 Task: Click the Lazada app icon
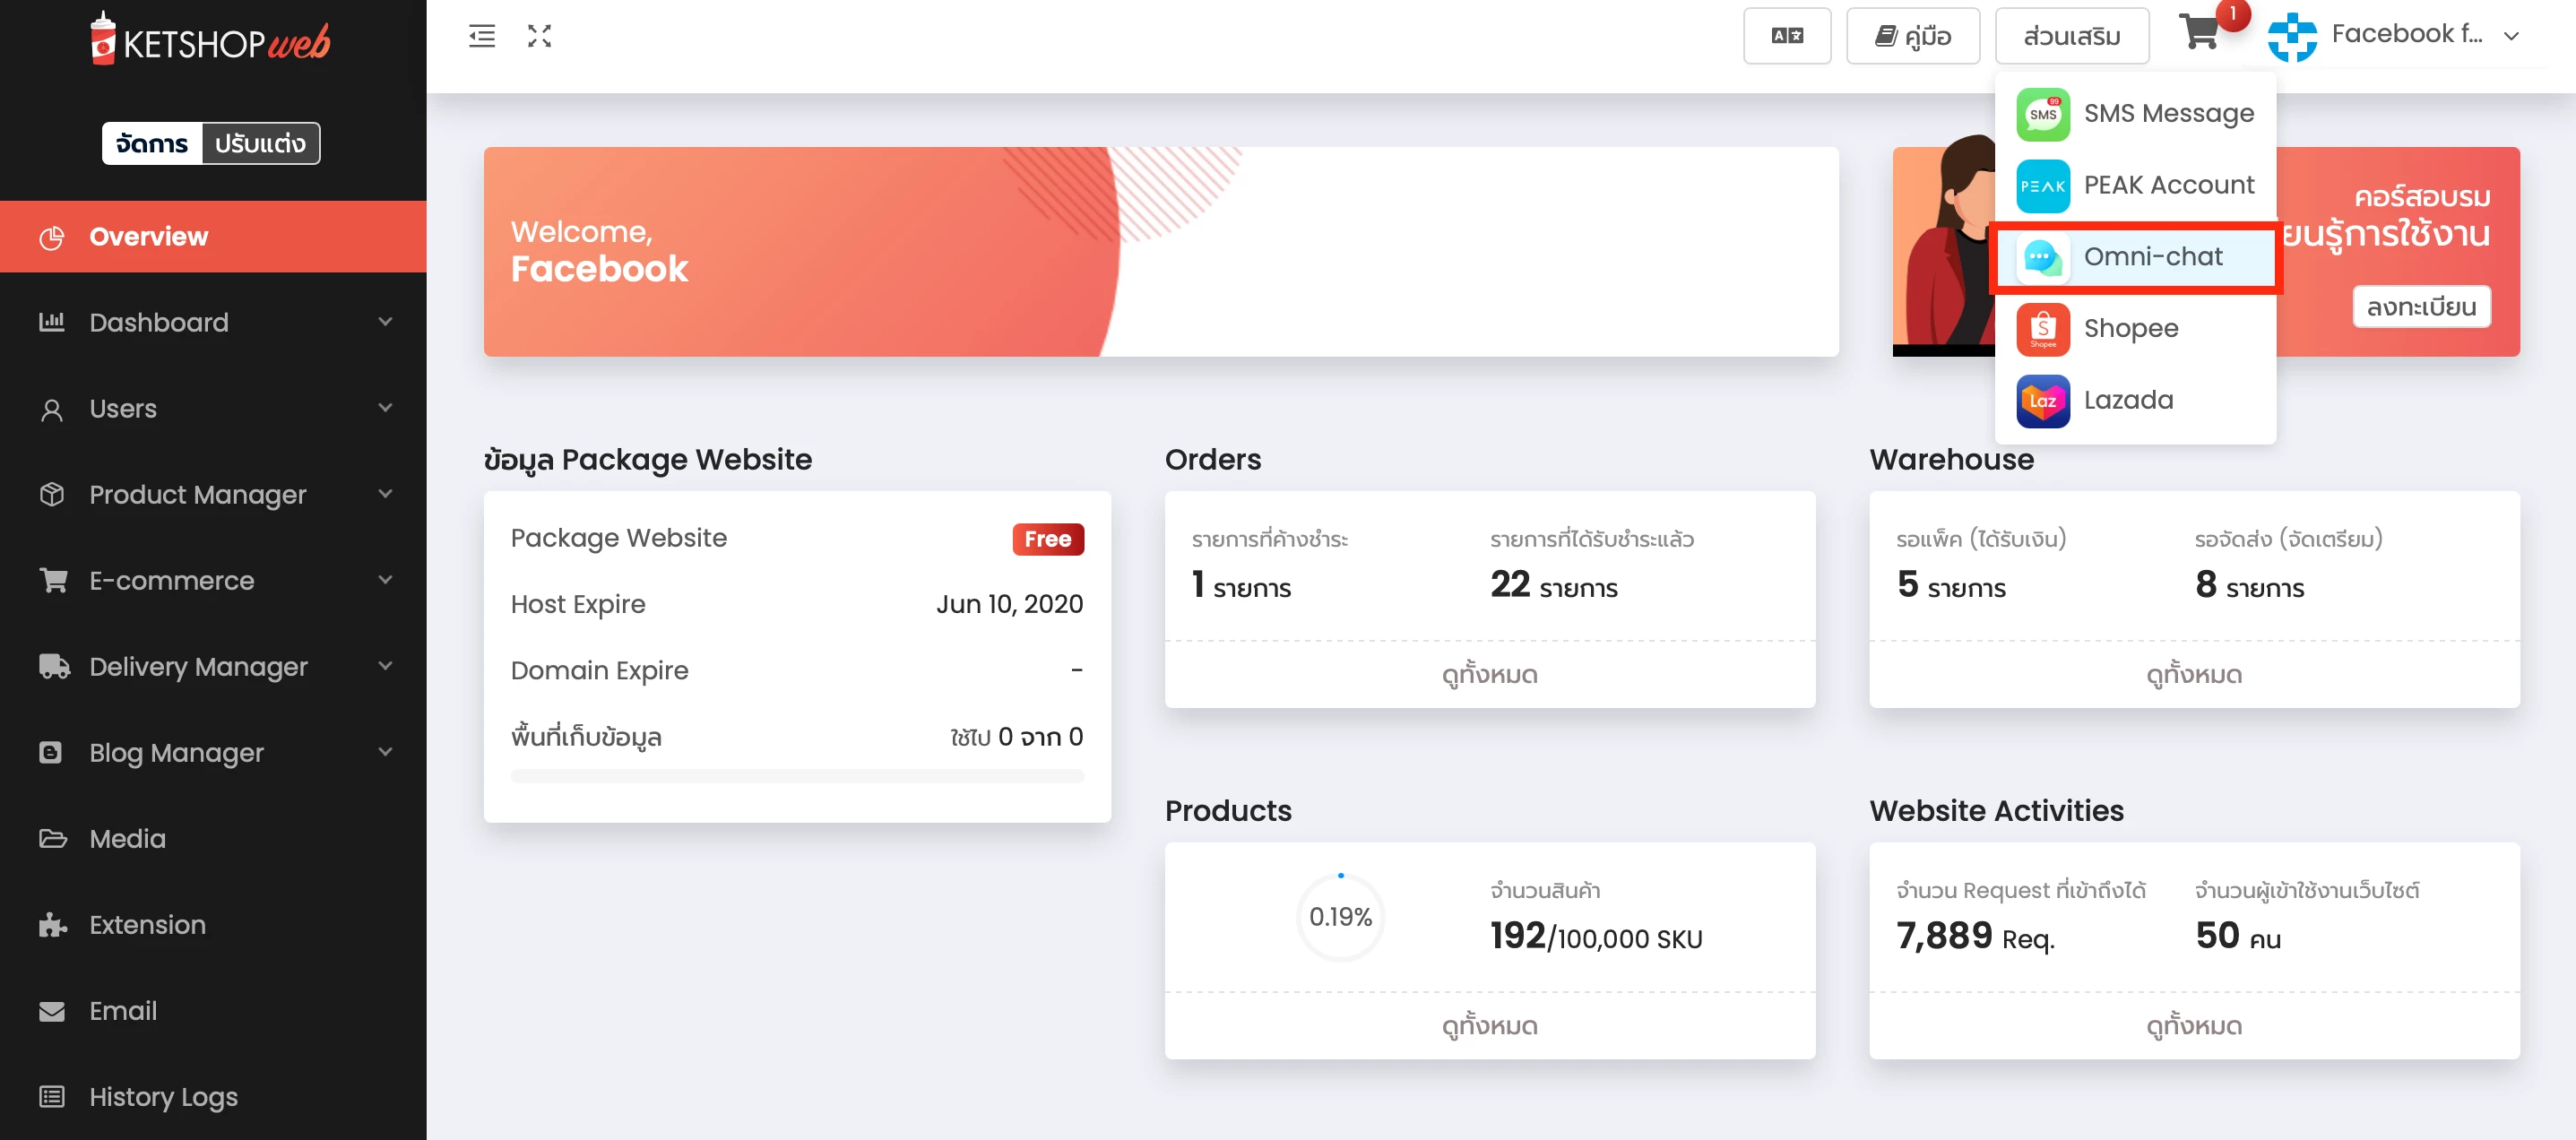point(2042,401)
